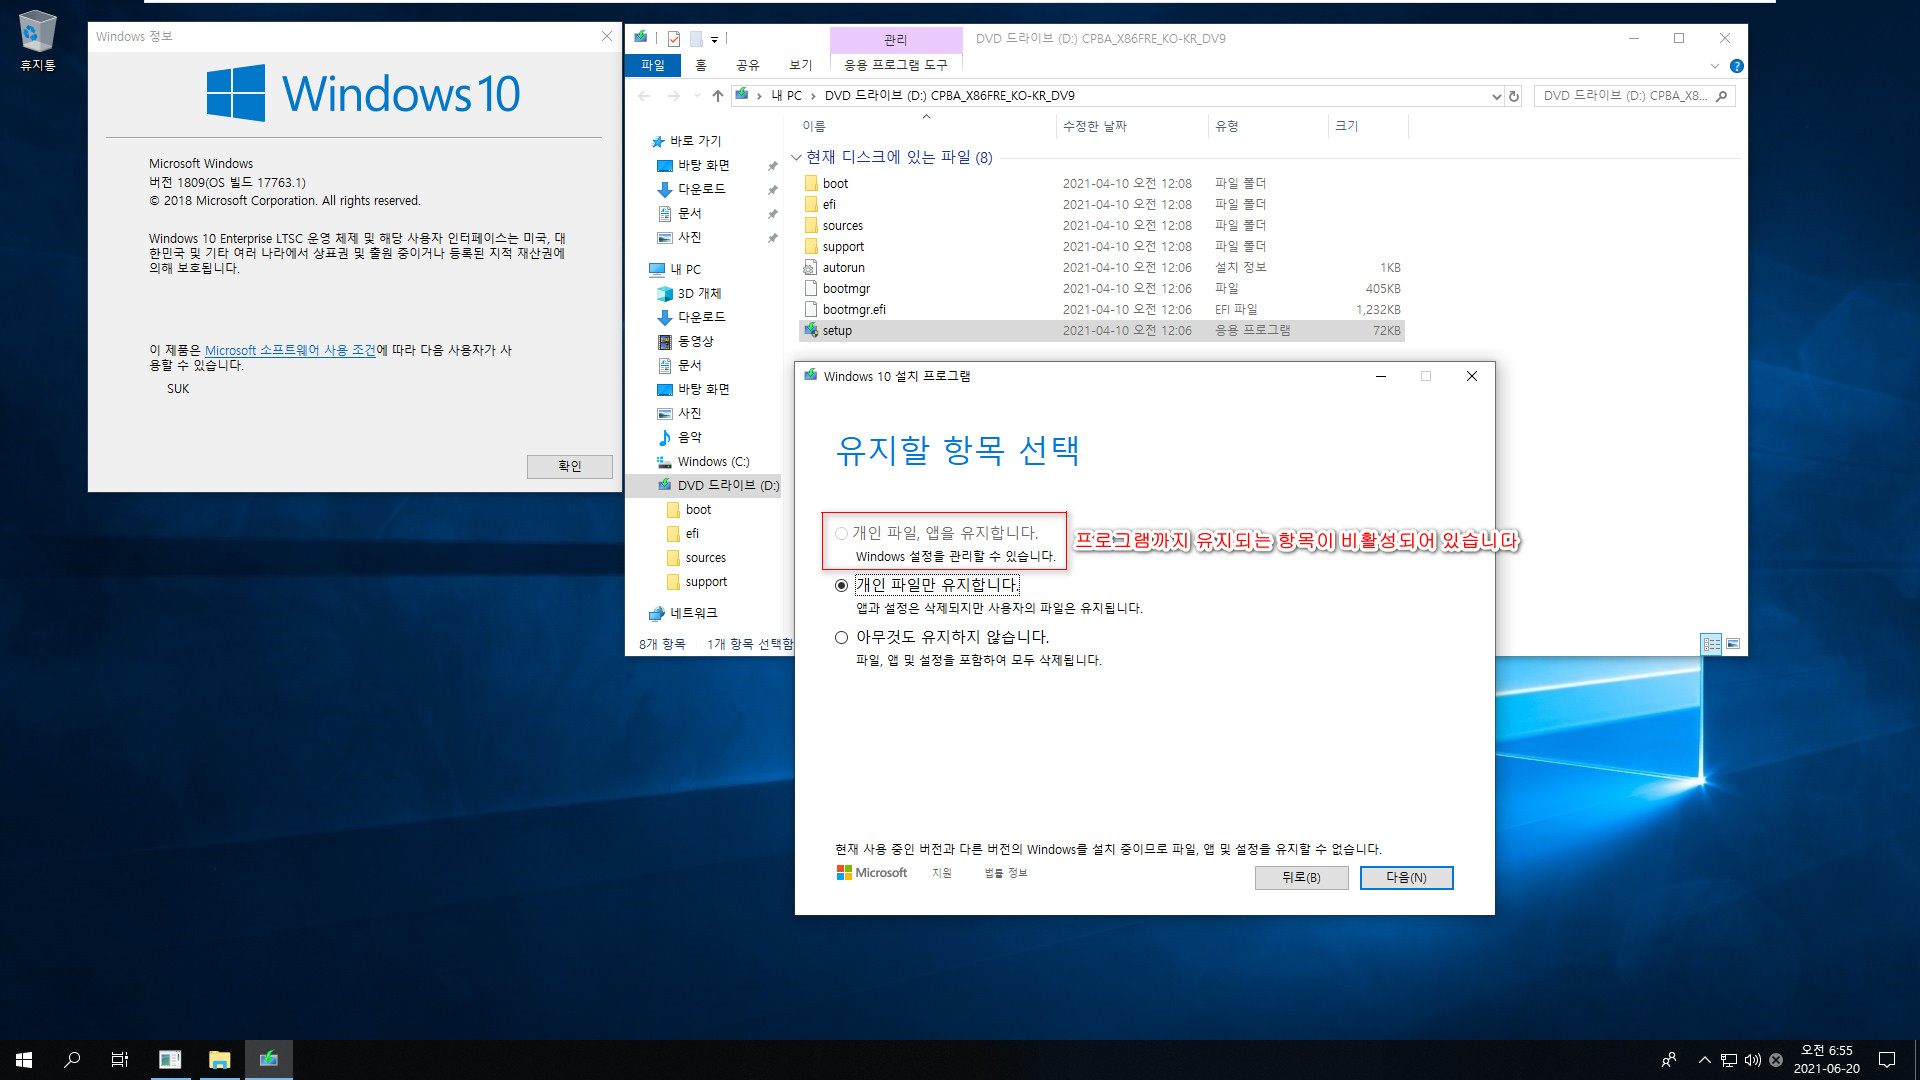Switch to File Explorer taskbar icon
Image resolution: width=1920 pixels, height=1080 pixels.
(220, 1060)
